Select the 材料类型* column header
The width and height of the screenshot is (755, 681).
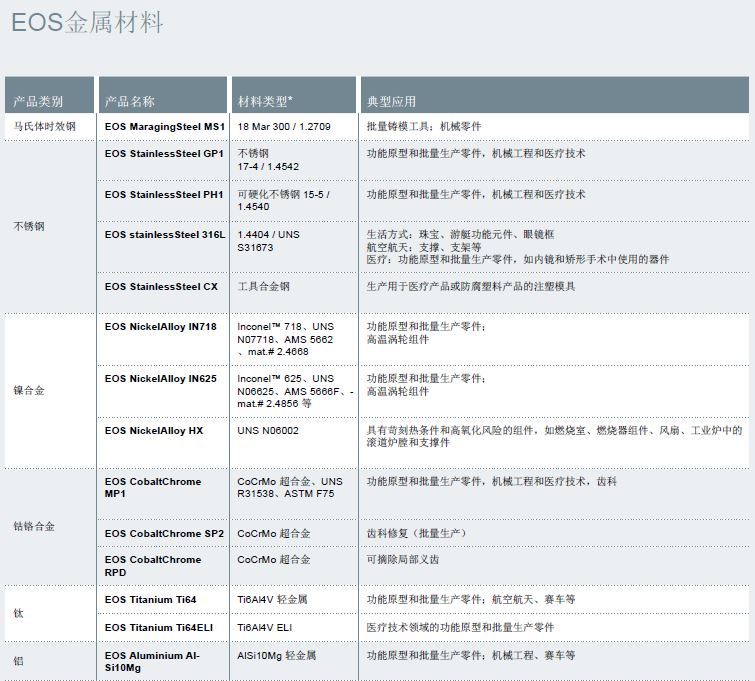point(294,95)
